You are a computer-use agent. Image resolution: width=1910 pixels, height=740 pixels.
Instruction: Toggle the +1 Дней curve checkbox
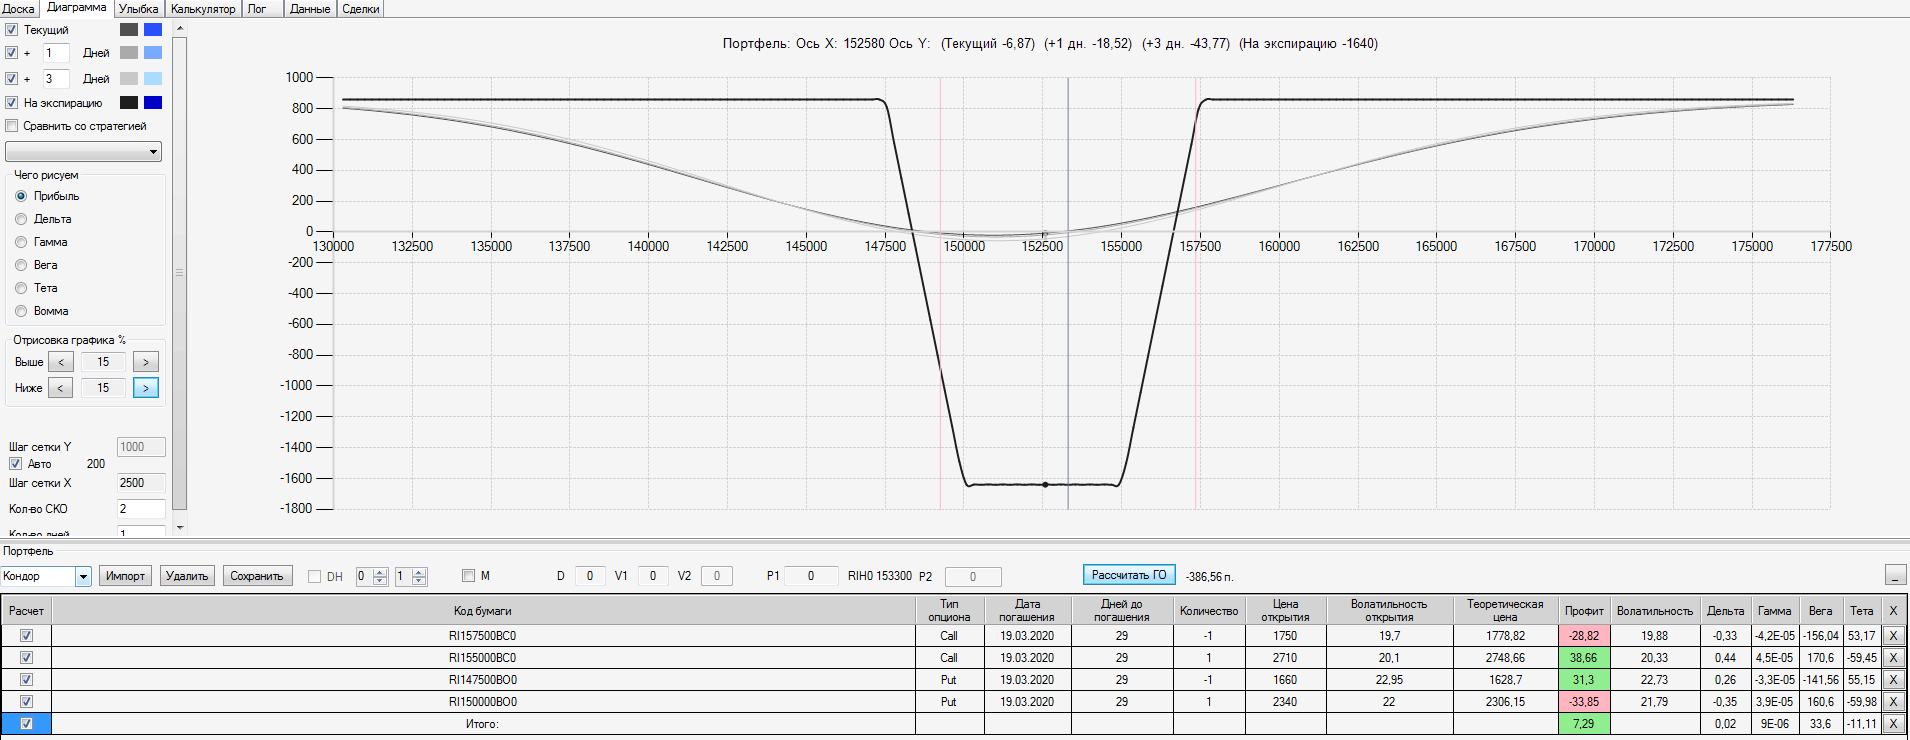tap(12, 53)
